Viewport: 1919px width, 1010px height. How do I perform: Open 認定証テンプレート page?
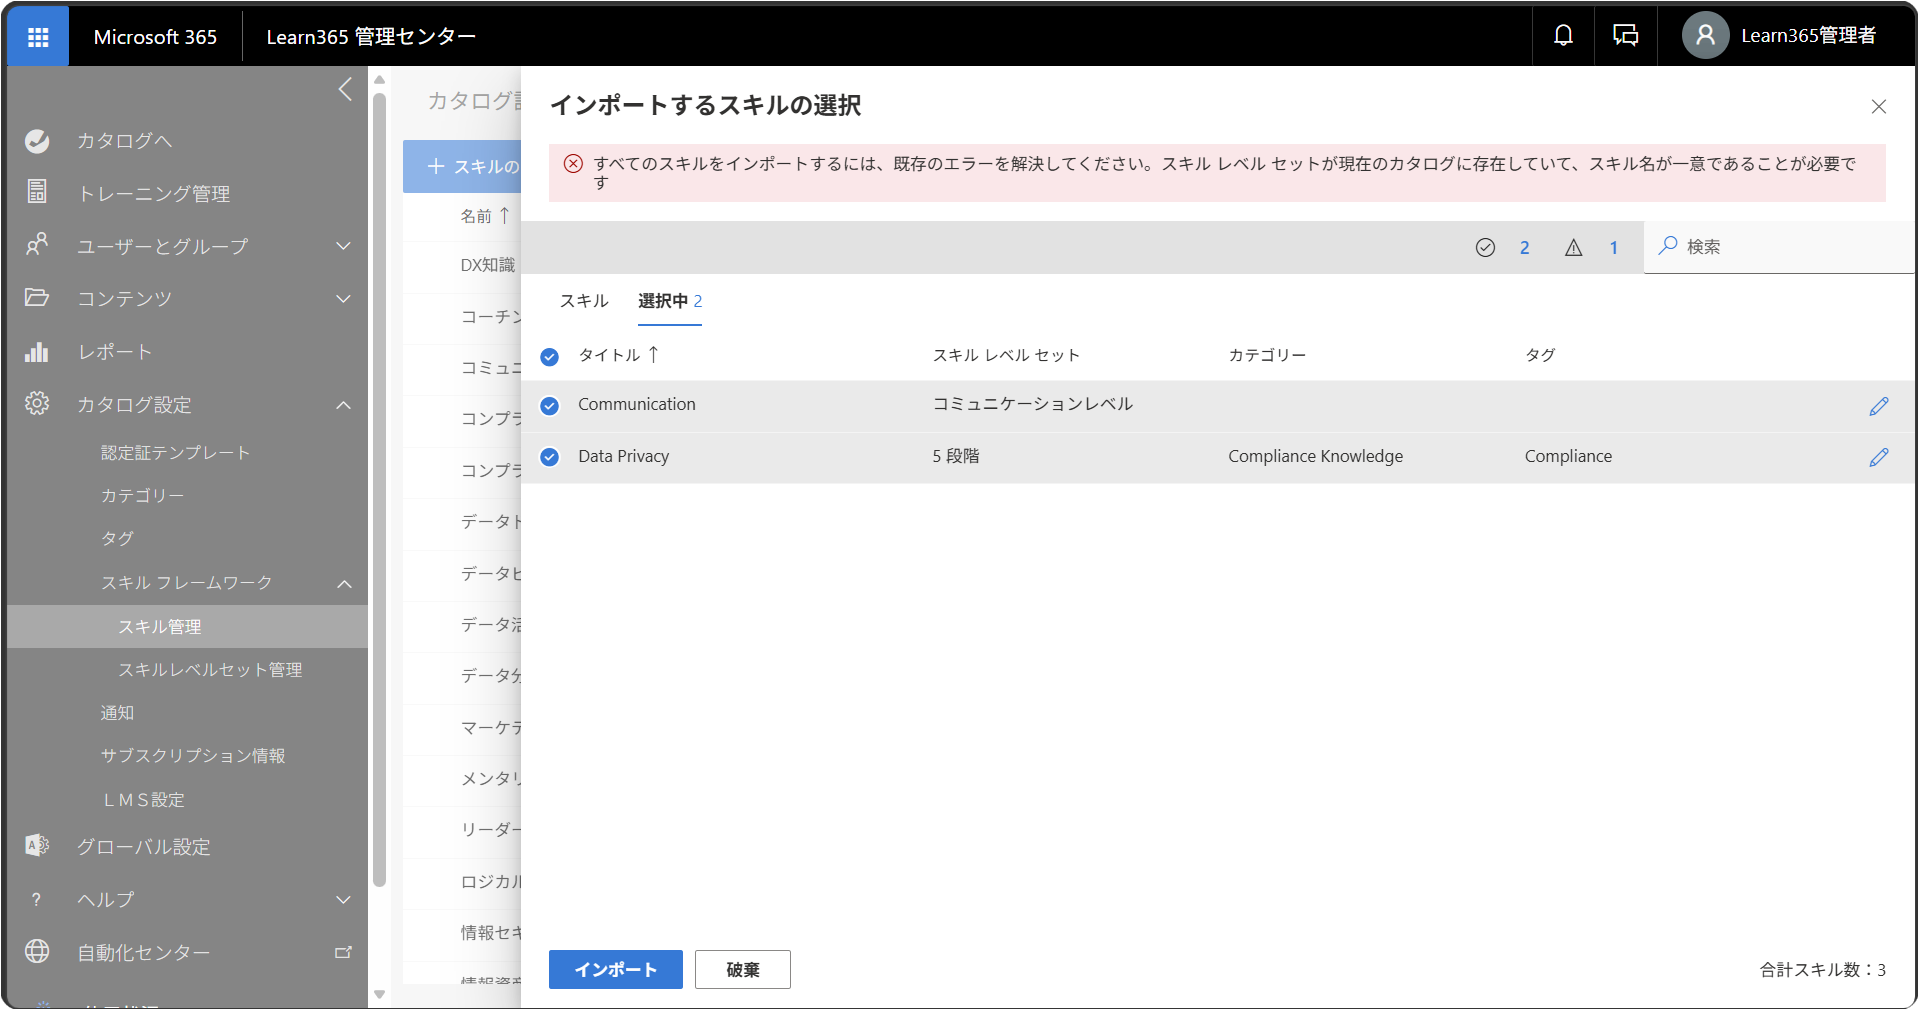[x=175, y=453]
